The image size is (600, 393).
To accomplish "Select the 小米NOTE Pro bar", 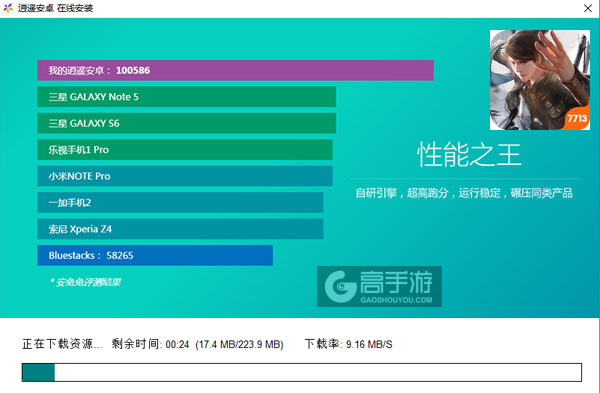I will coord(185,176).
